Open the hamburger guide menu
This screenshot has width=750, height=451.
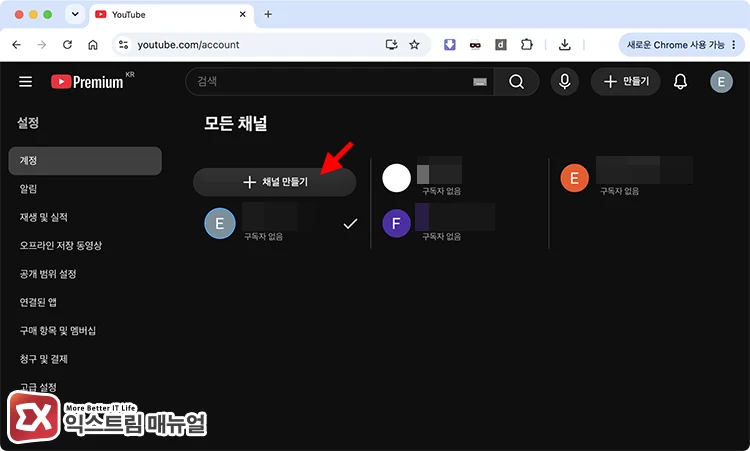(x=26, y=82)
